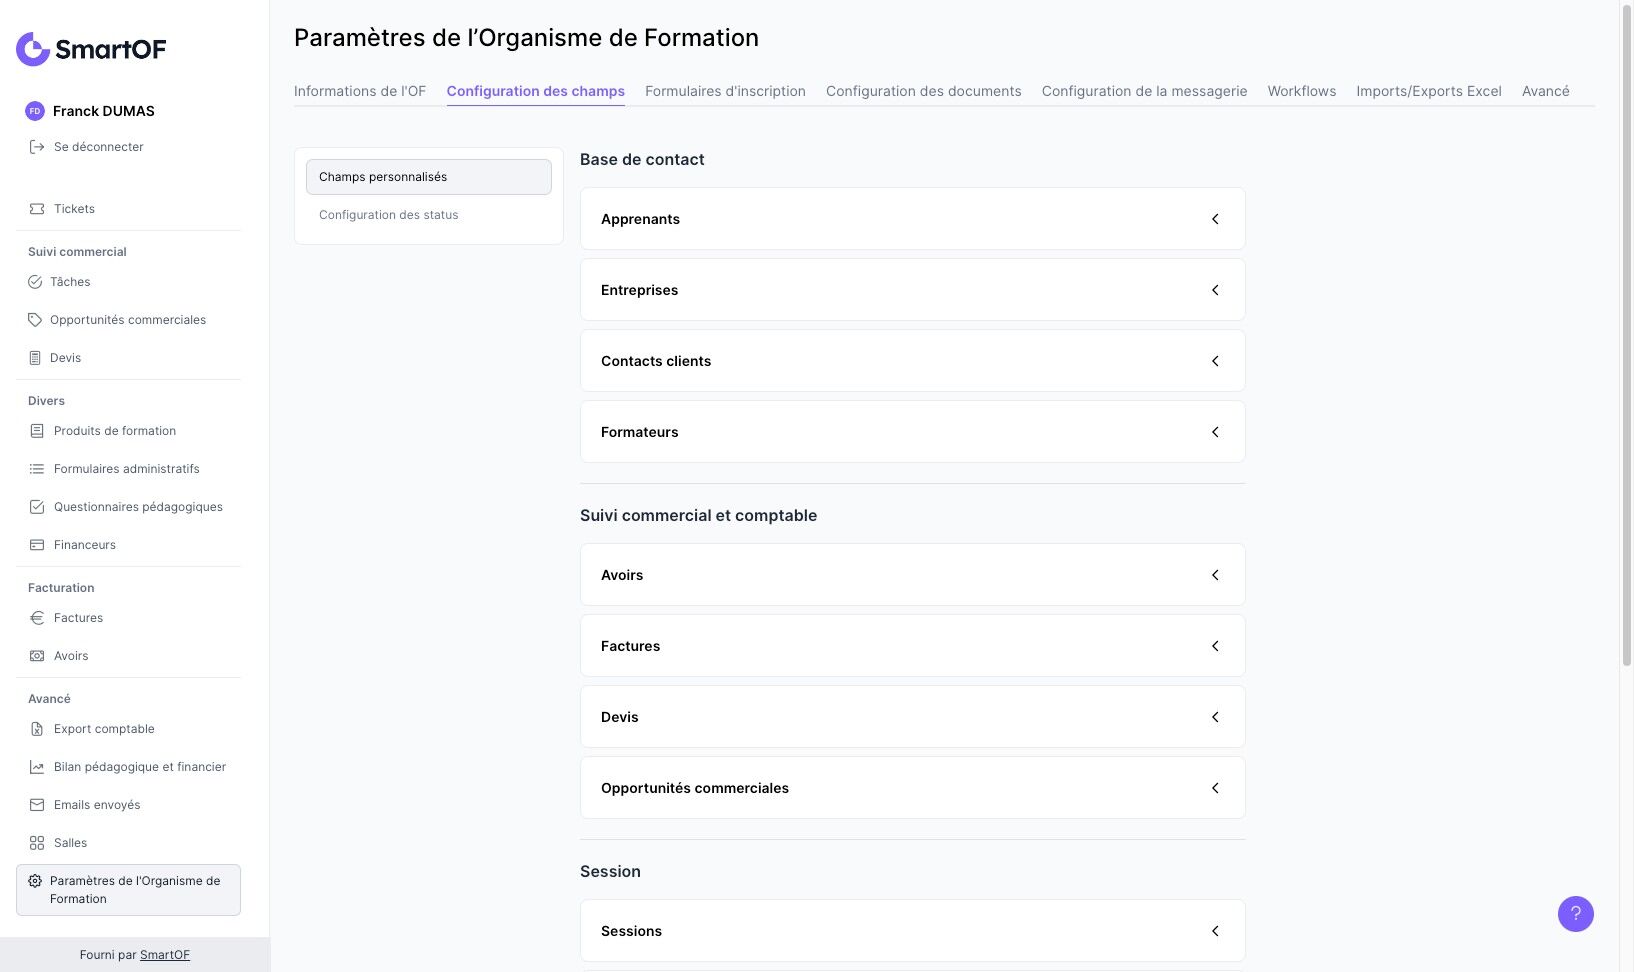The image size is (1634, 972).
Task: Click the Factures euro icon
Action: tap(37, 618)
